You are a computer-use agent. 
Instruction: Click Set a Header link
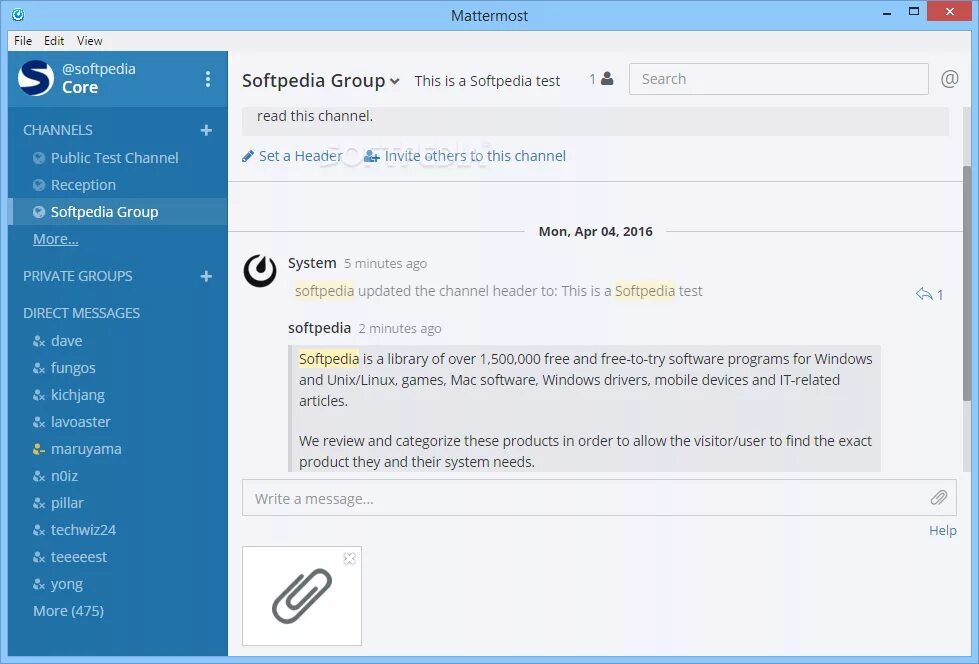[300, 156]
